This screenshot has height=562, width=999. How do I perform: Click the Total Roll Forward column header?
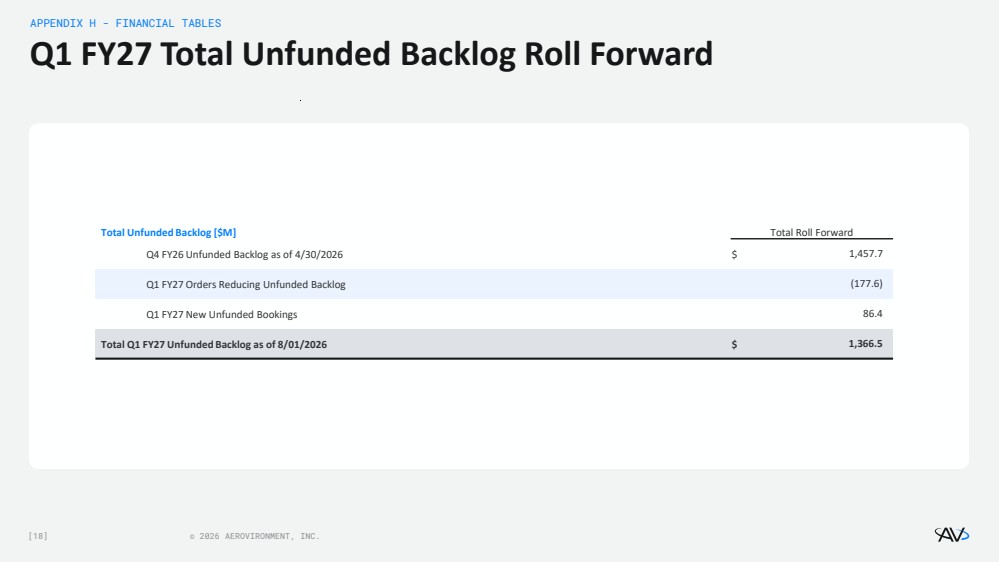(811, 233)
